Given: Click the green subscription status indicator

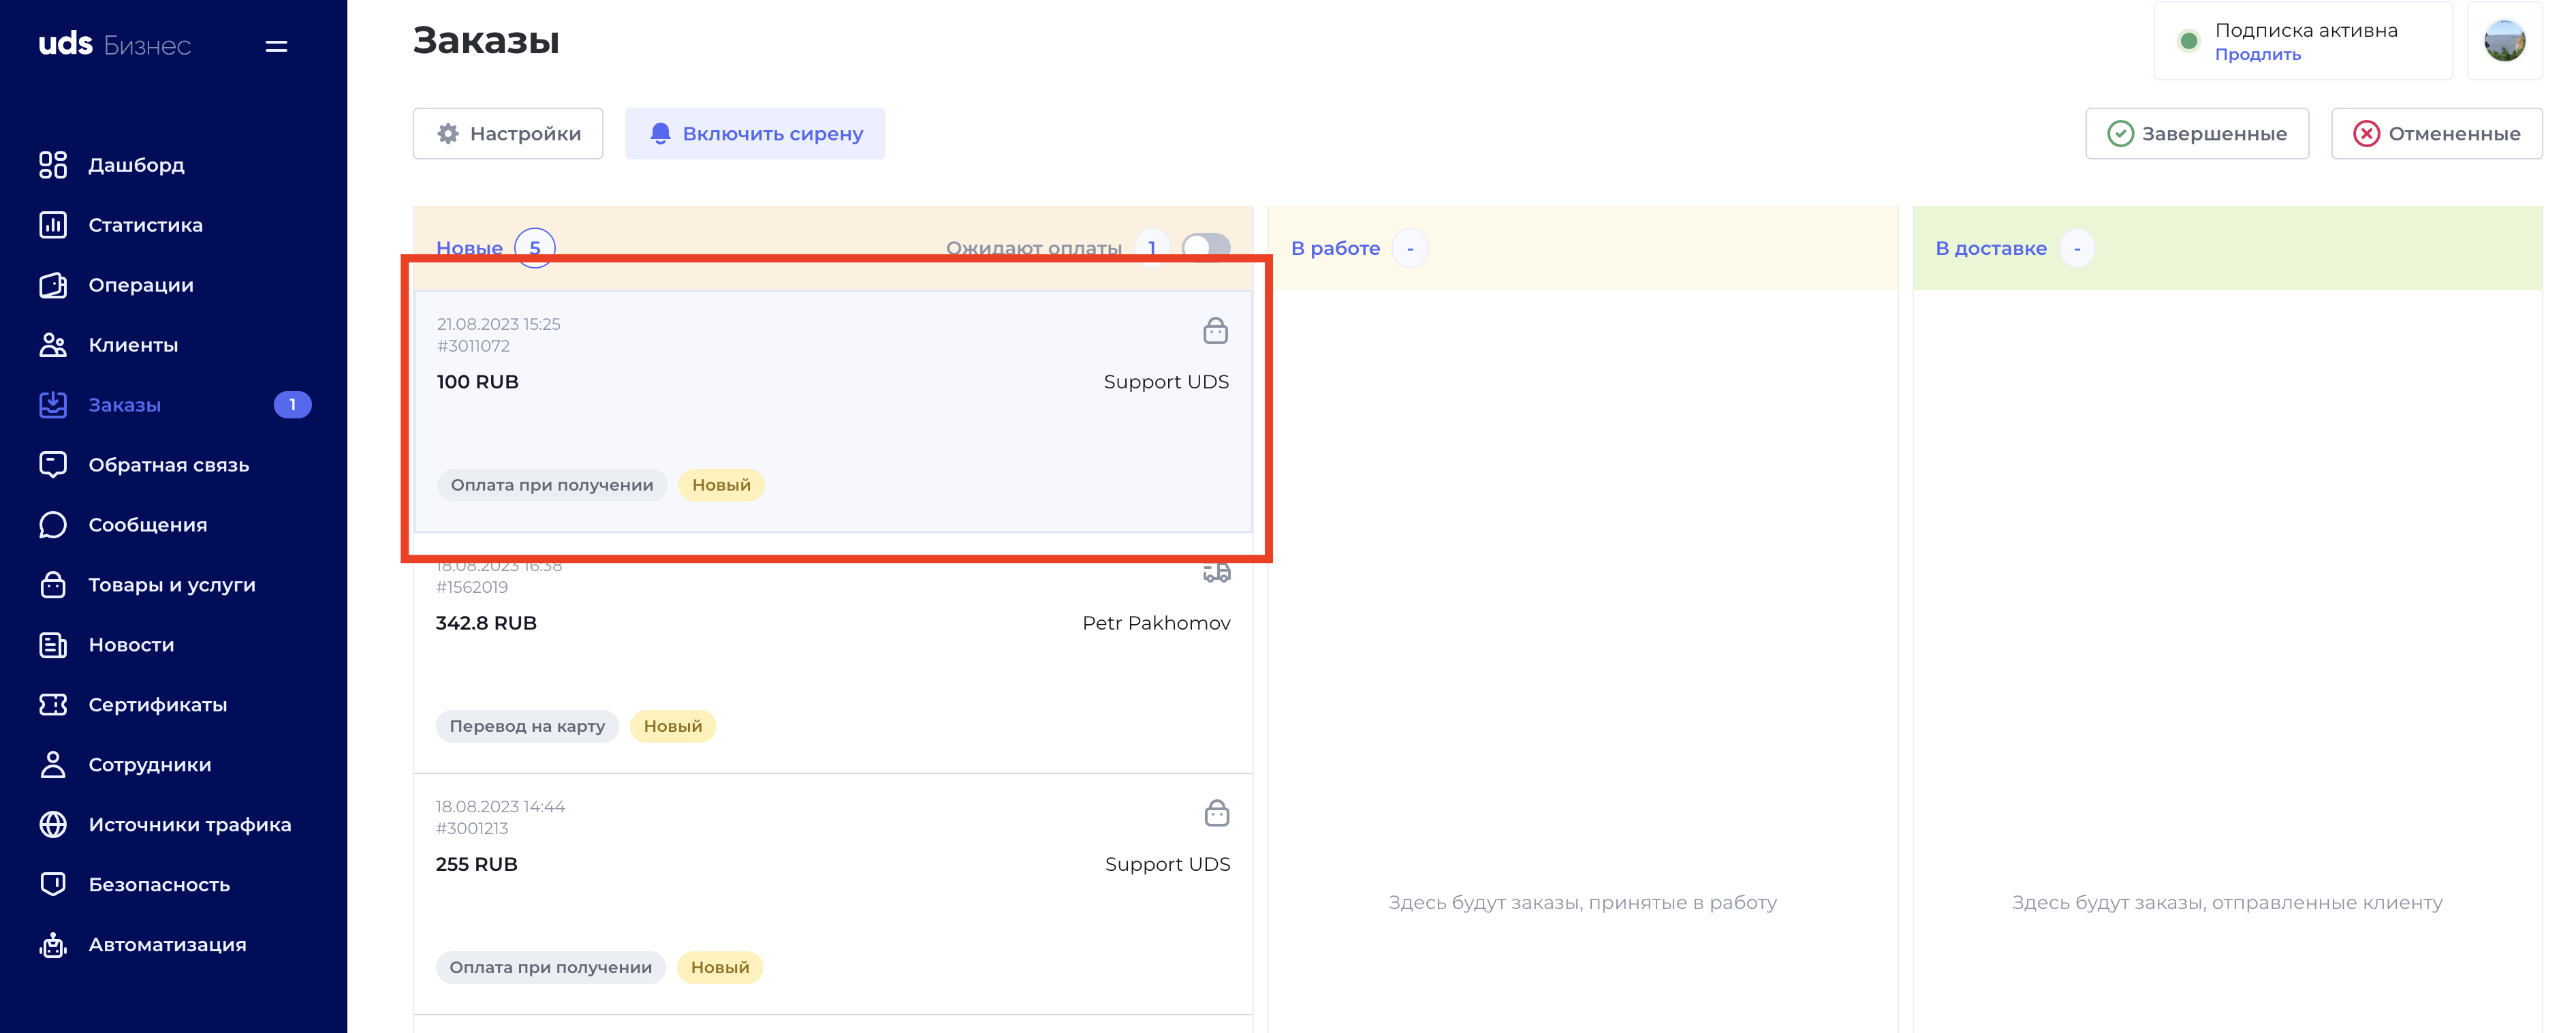Looking at the screenshot, I should click(x=2189, y=41).
